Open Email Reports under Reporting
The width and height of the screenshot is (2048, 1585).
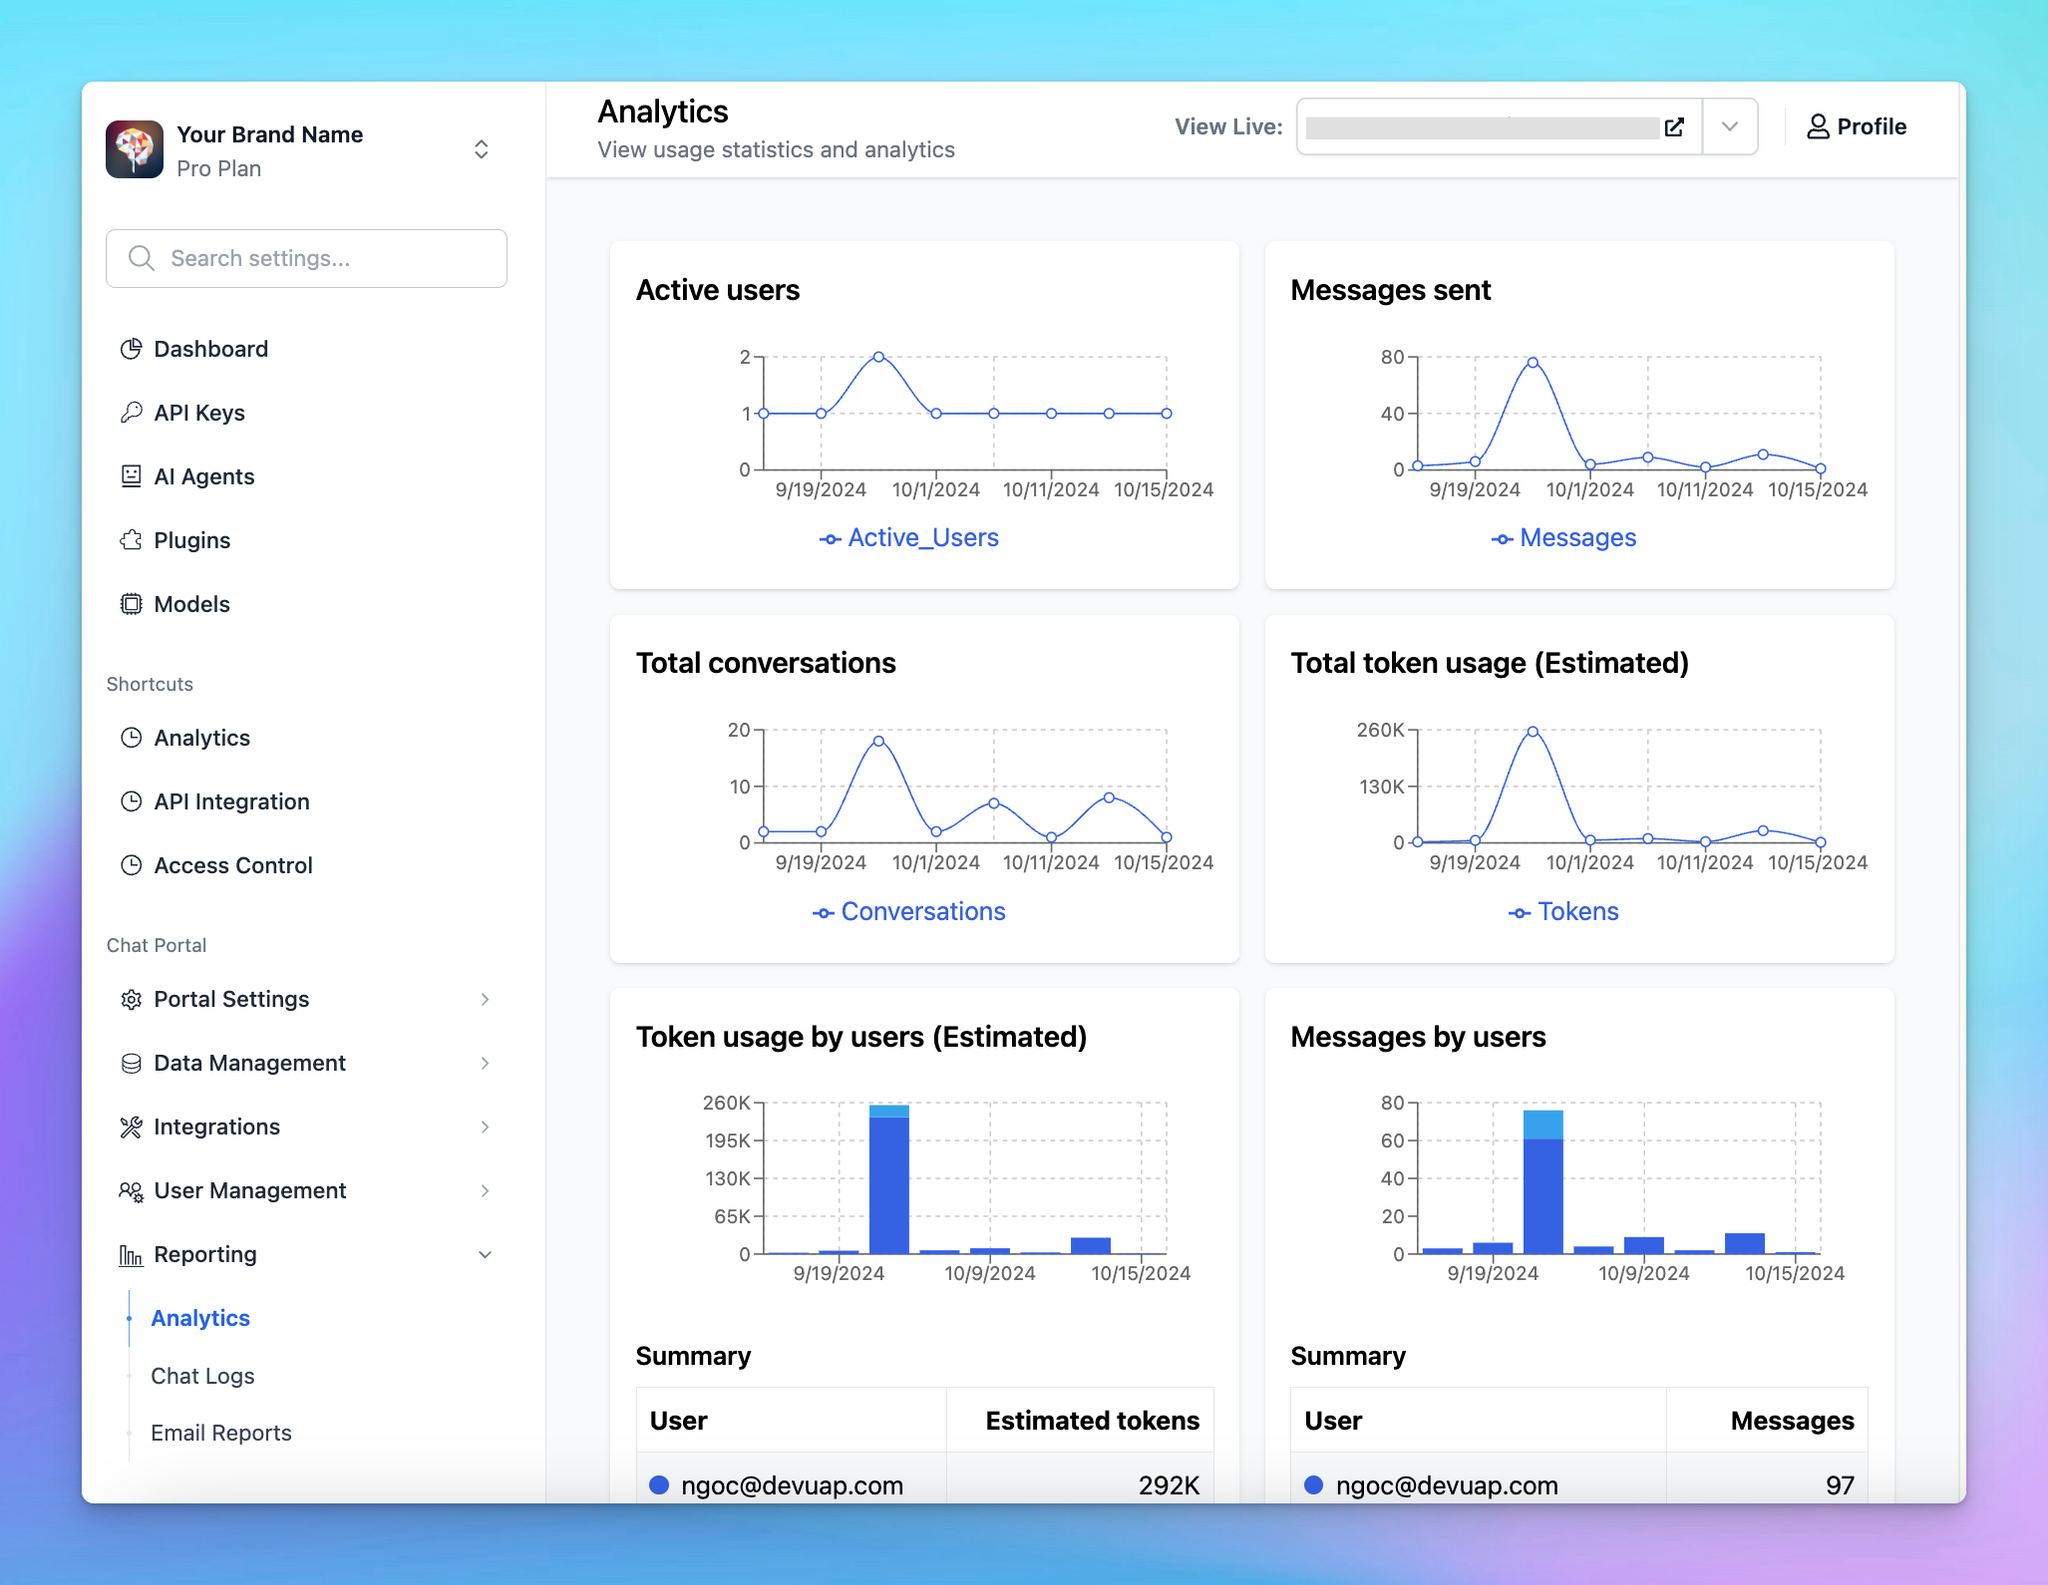tap(221, 1434)
